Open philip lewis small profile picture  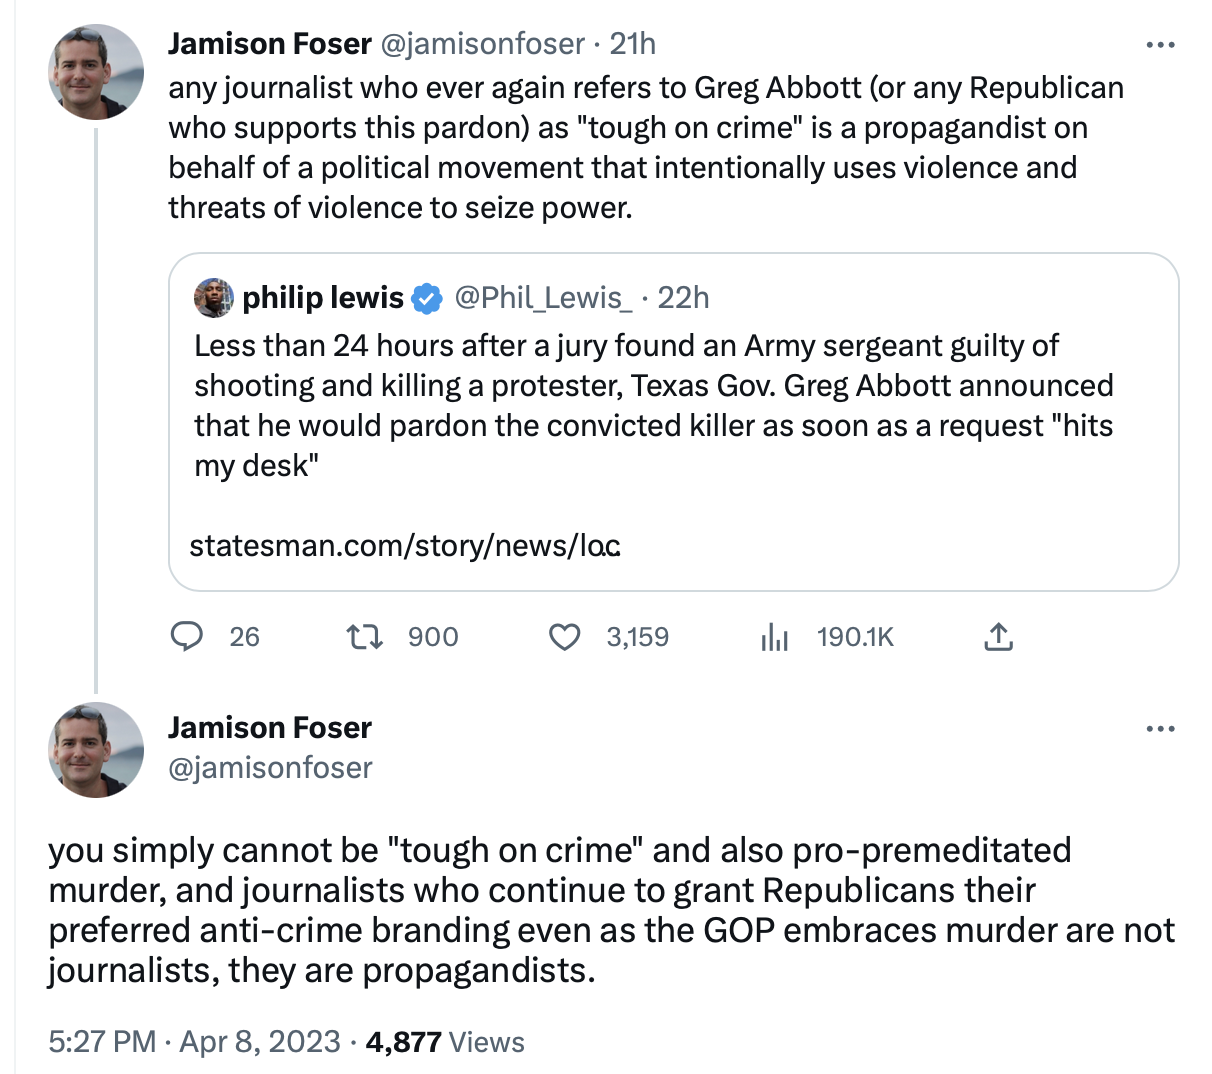[x=213, y=297]
